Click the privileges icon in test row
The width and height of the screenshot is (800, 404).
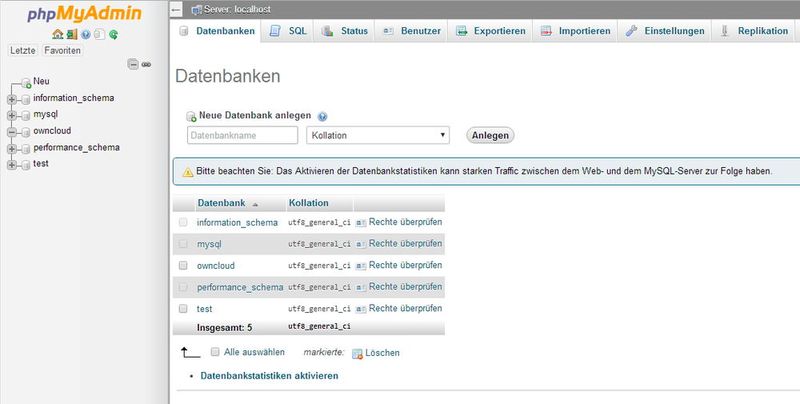pos(361,309)
